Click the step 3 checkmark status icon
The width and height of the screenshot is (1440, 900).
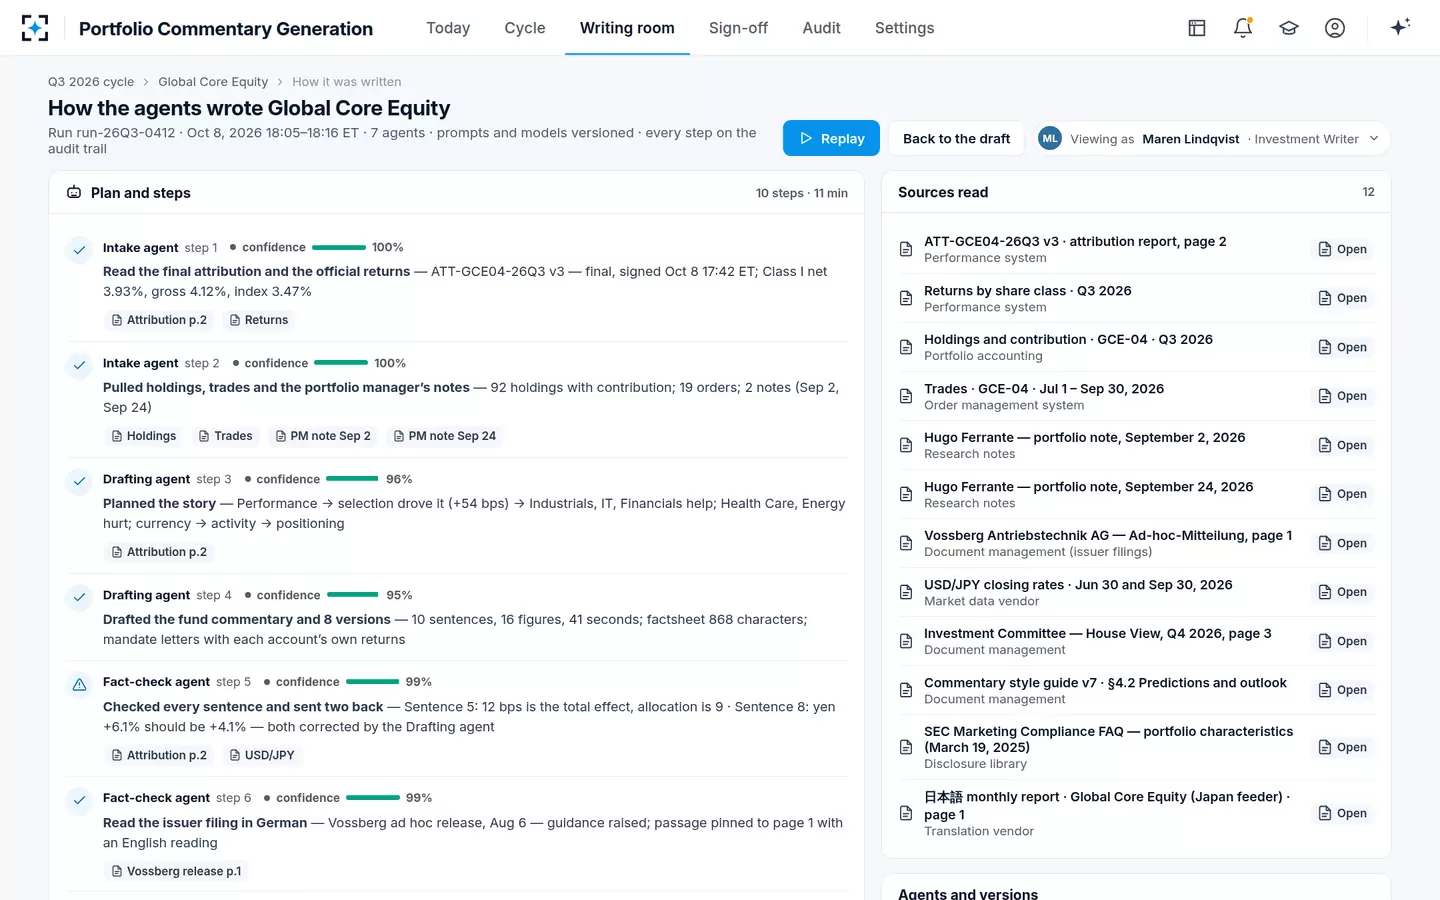point(79,482)
